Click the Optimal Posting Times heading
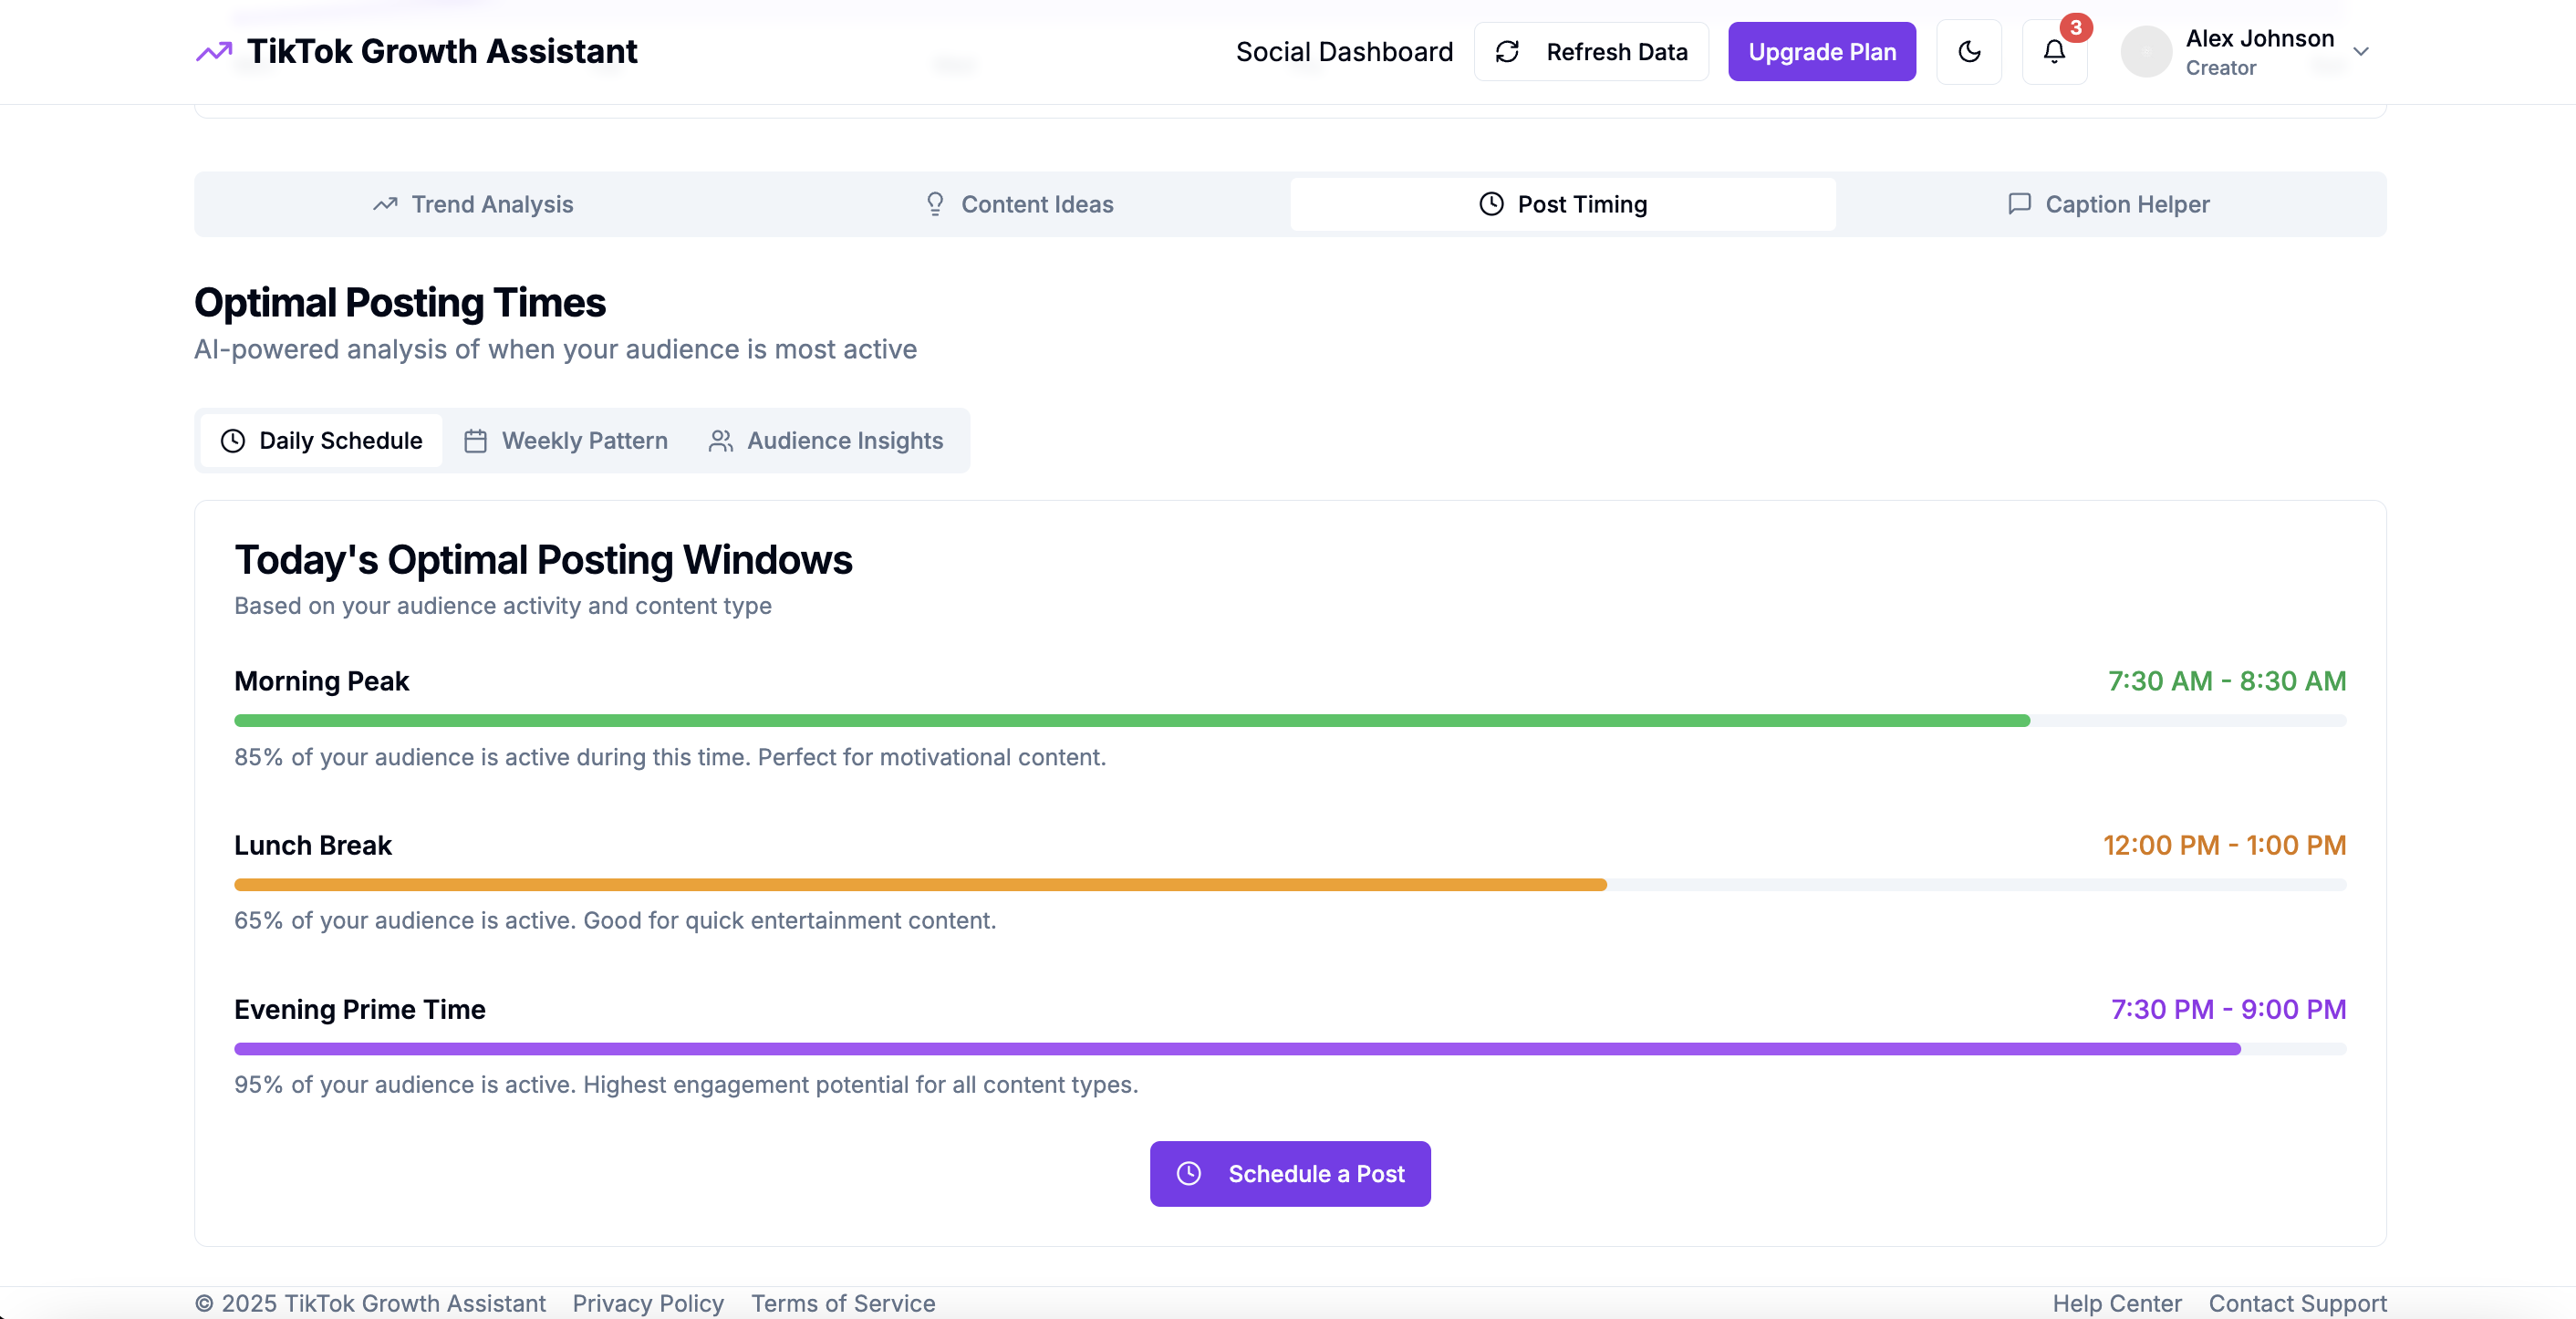 coord(399,303)
